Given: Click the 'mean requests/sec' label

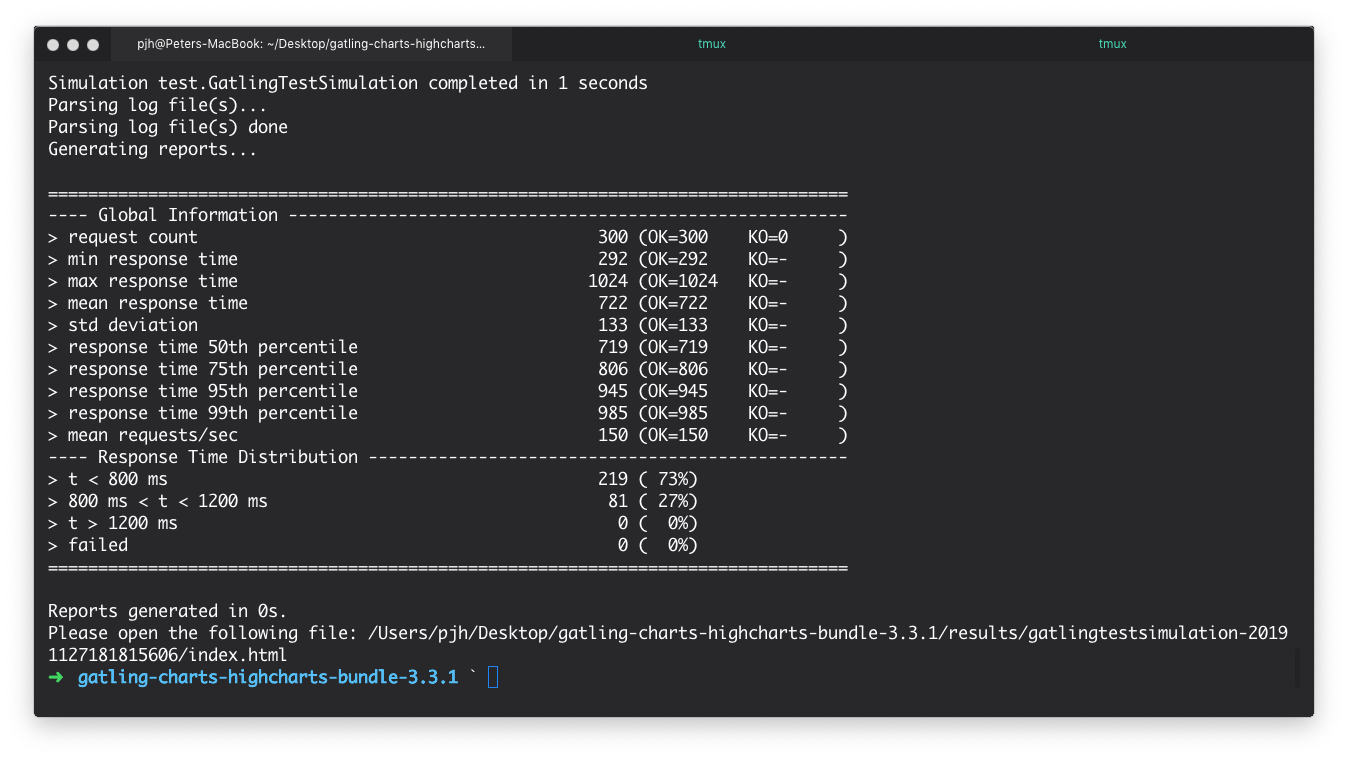Looking at the screenshot, I should 153,435.
